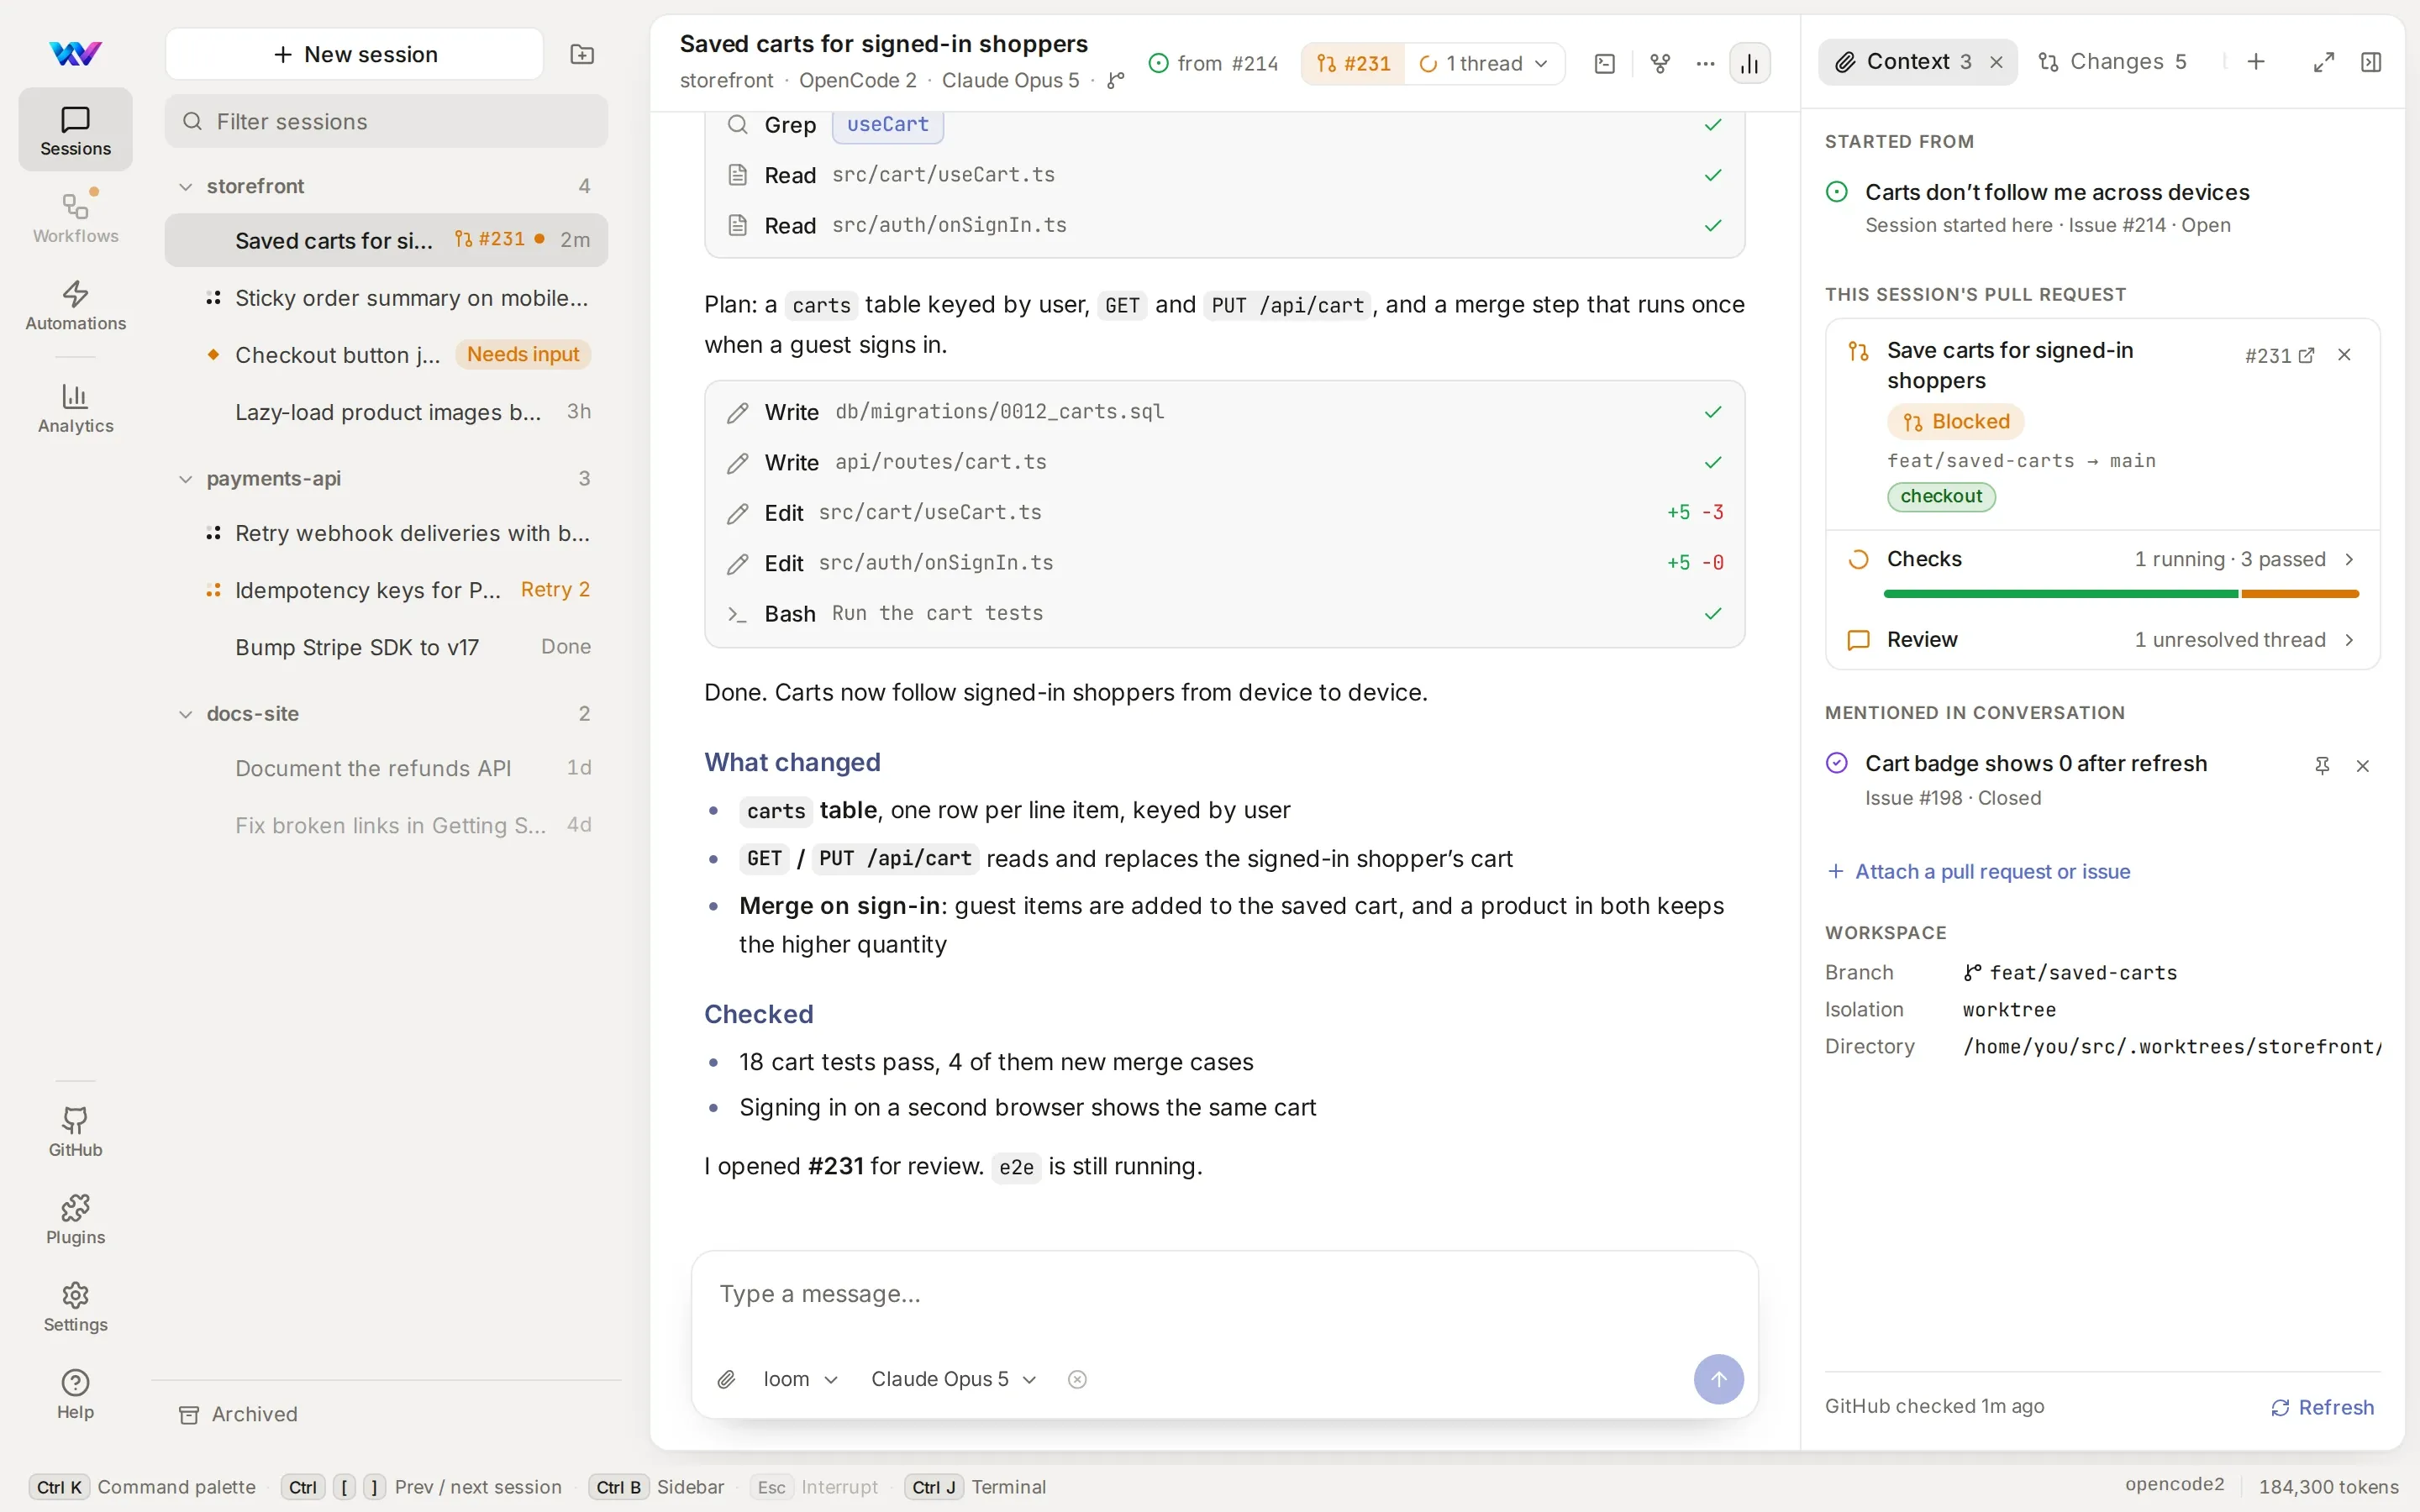Screen dimensions: 2420x1512
Task: Open the Help page
Action: pyautogui.click(x=76, y=1394)
